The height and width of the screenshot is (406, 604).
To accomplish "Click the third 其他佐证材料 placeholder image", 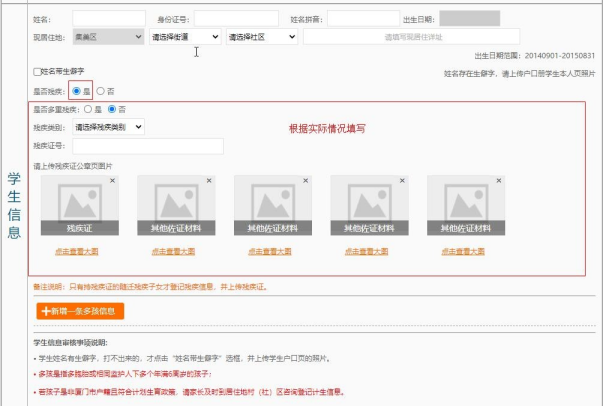I will 369,203.
